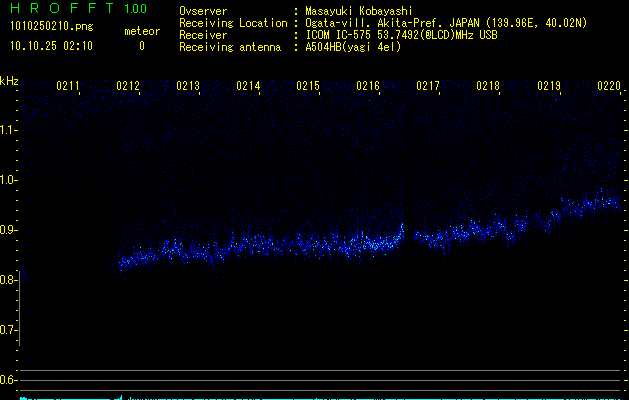Select observer name Masayuki Kobayashi
This screenshot has height=400, width=629.
pos(359,11)
